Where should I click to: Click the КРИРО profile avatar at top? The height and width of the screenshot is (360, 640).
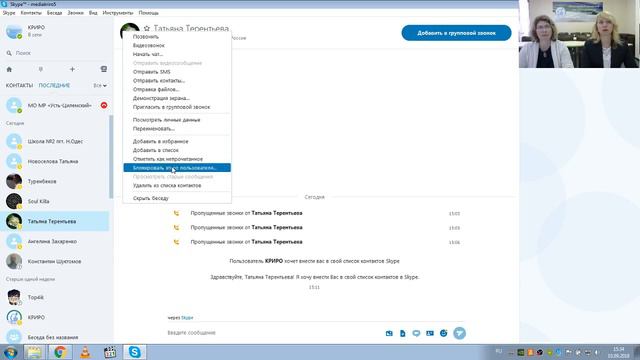click(x=14, y=31)
